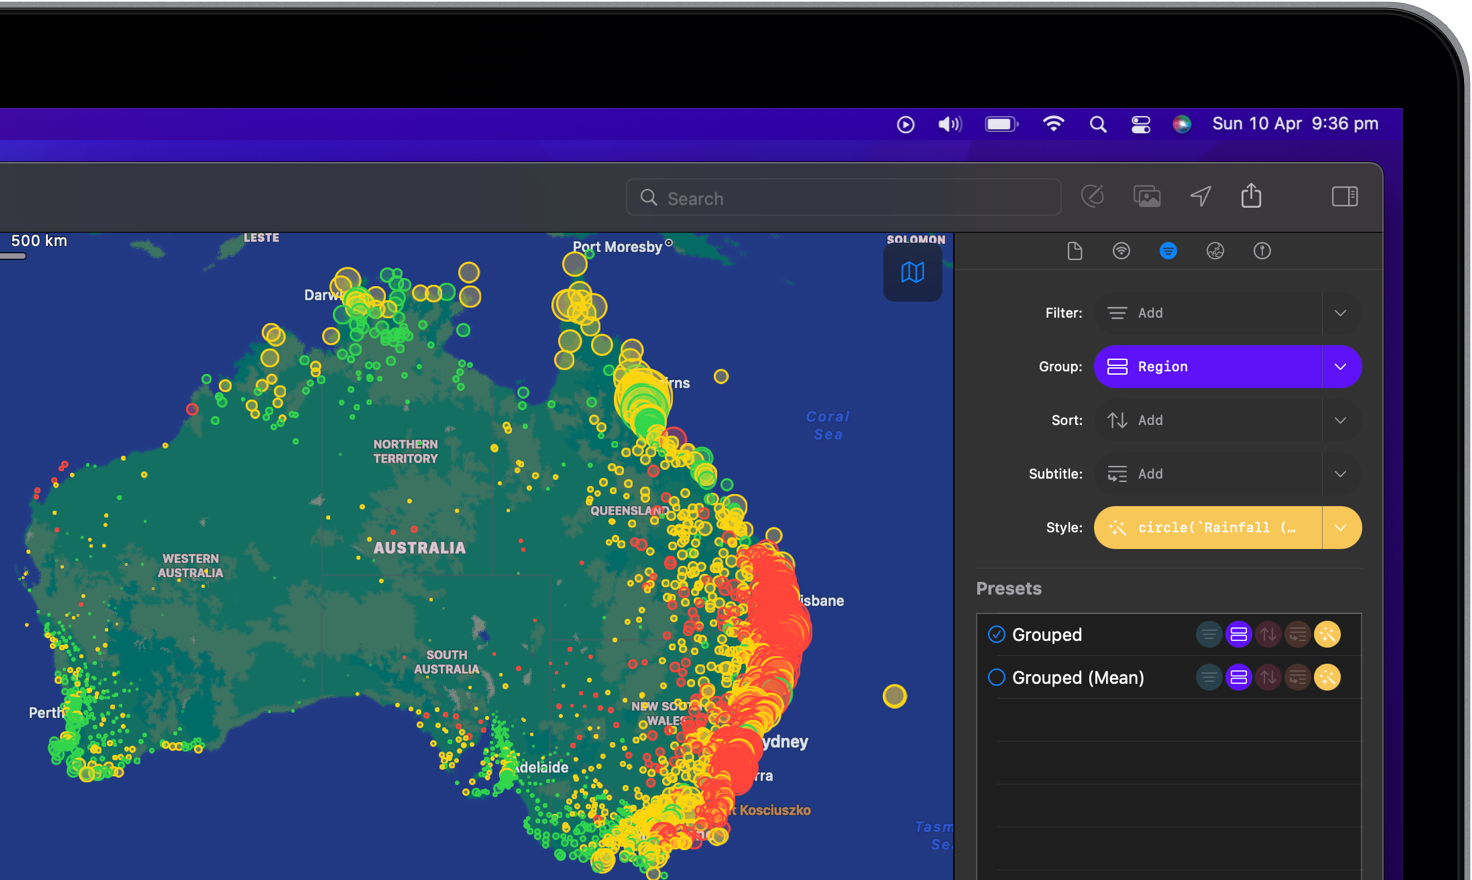The width and height of the screenshot is (1472, 880).
Task: Switch to the document inspector tab
Action: pyautogui.click(x=1075, y=251)
